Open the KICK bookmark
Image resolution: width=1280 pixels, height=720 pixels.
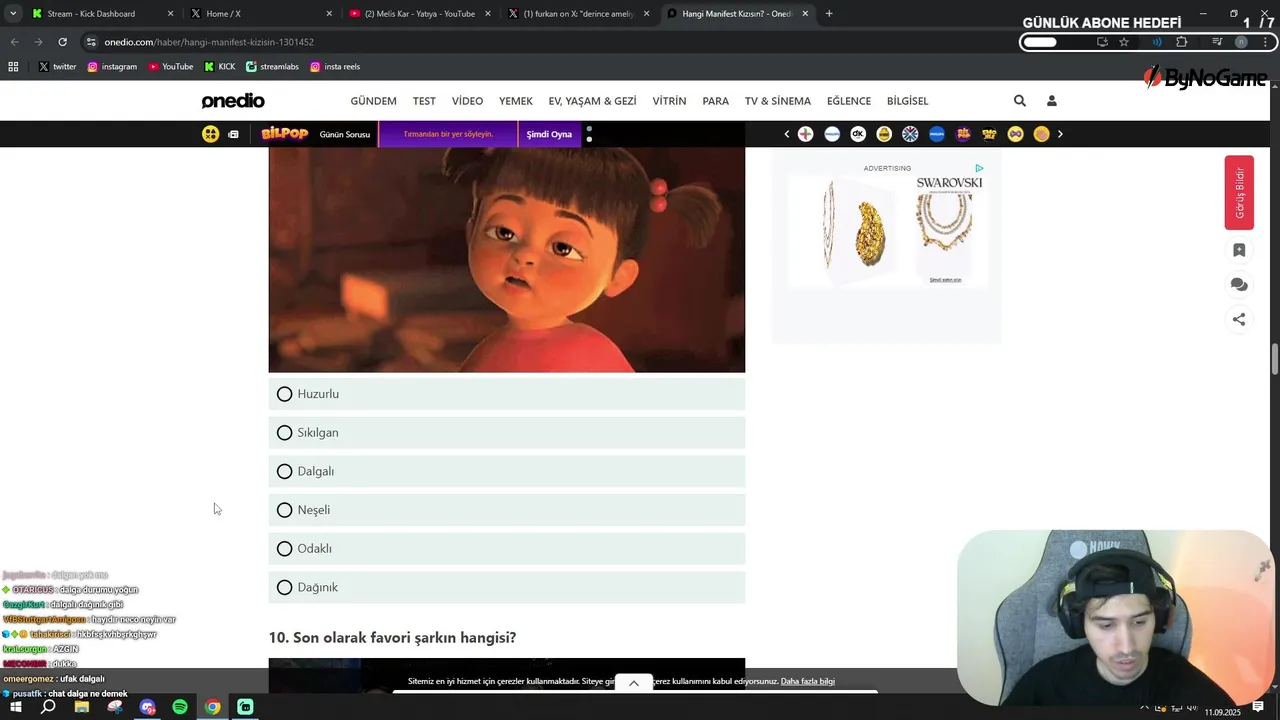[220, 67]
